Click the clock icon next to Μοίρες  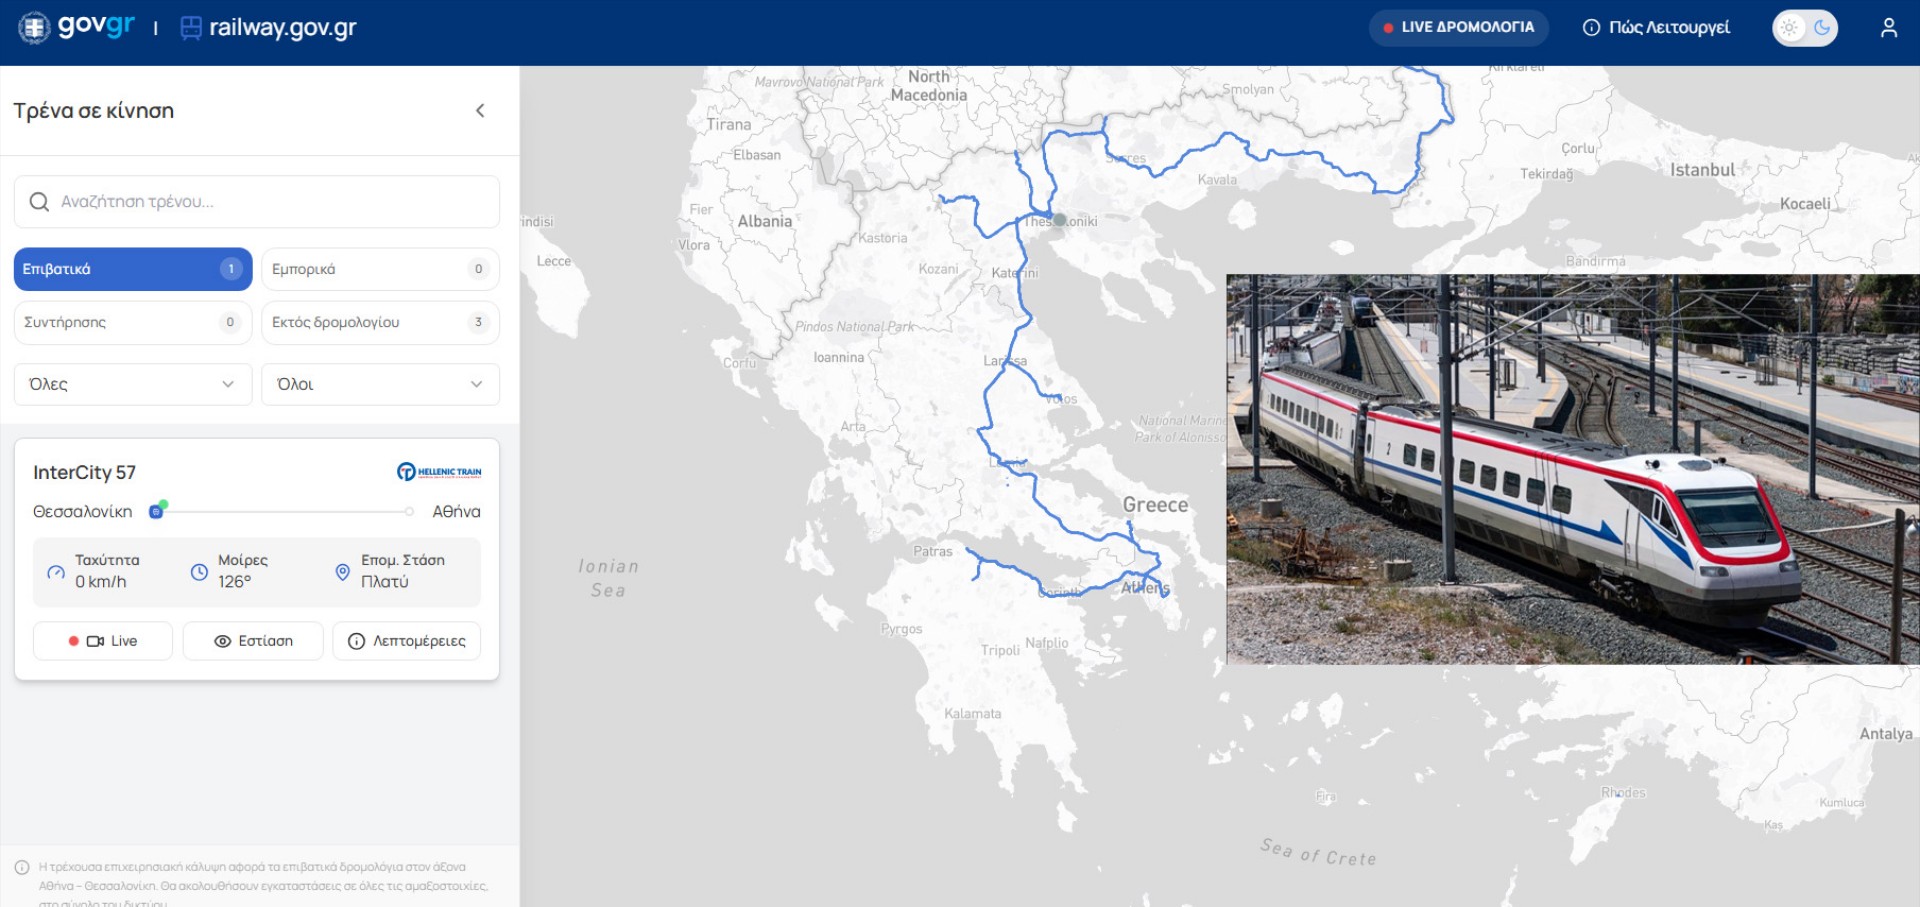click(197, 572)
